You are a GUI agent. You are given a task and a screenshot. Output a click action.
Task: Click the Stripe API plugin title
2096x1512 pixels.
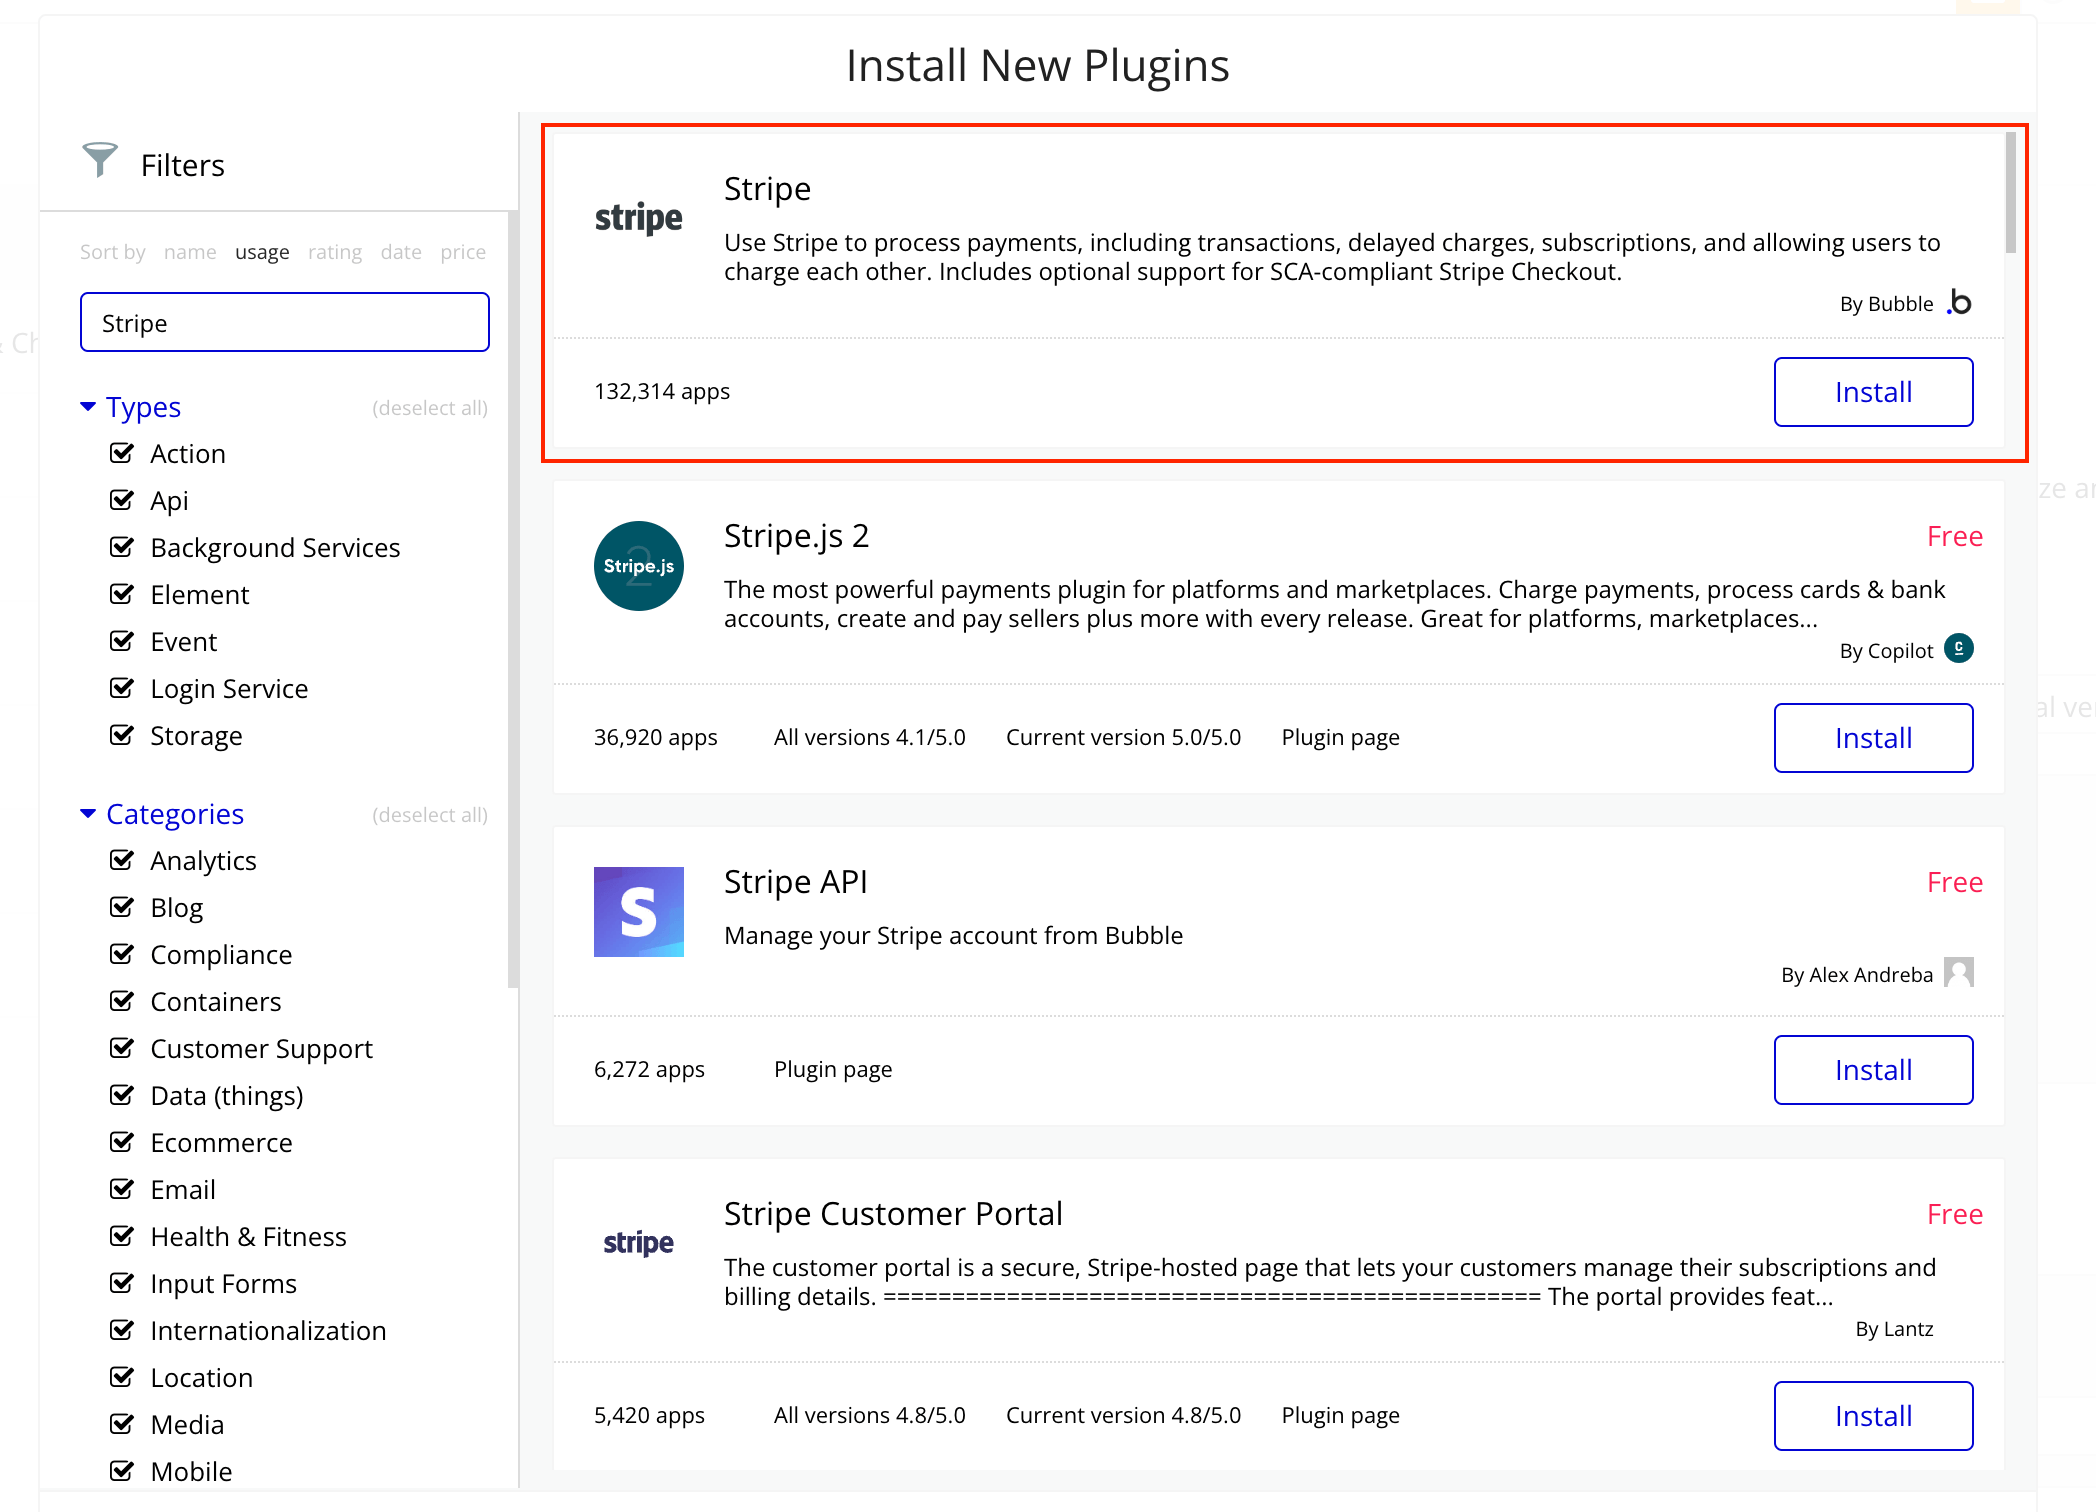pyautogui.click(x=795, y=882)
